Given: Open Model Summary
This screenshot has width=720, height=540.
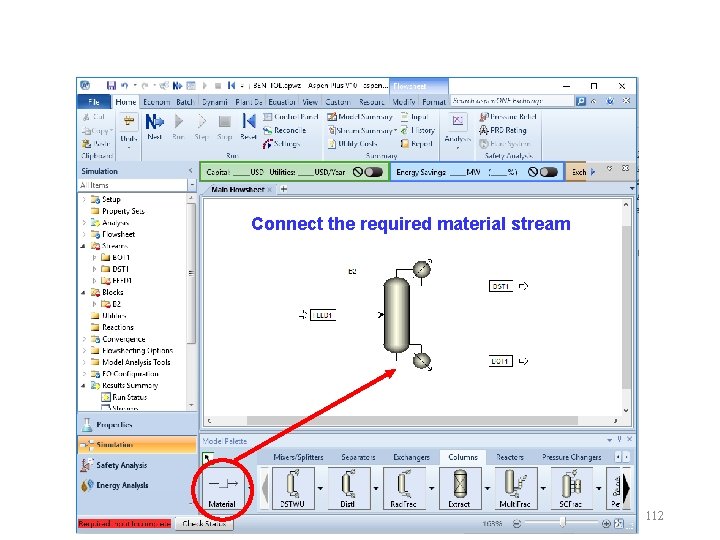Looking at the screenshot, I should click(360, 117).
